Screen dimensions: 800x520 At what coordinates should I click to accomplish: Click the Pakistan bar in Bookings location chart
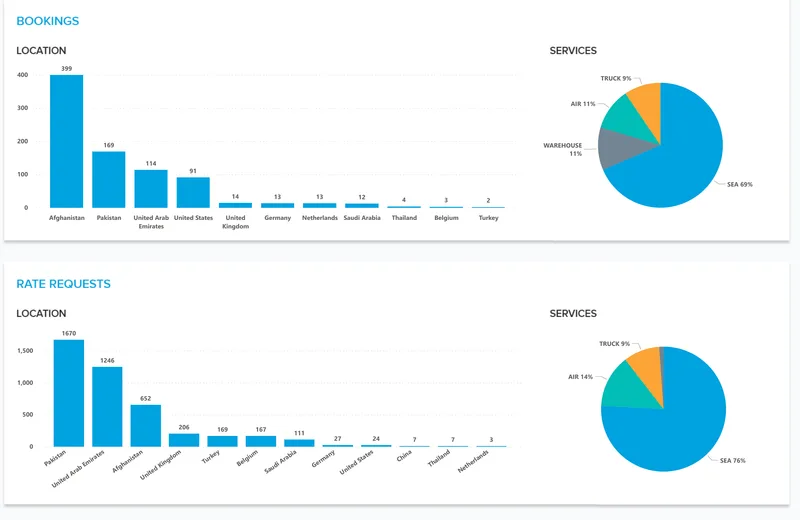109,180
